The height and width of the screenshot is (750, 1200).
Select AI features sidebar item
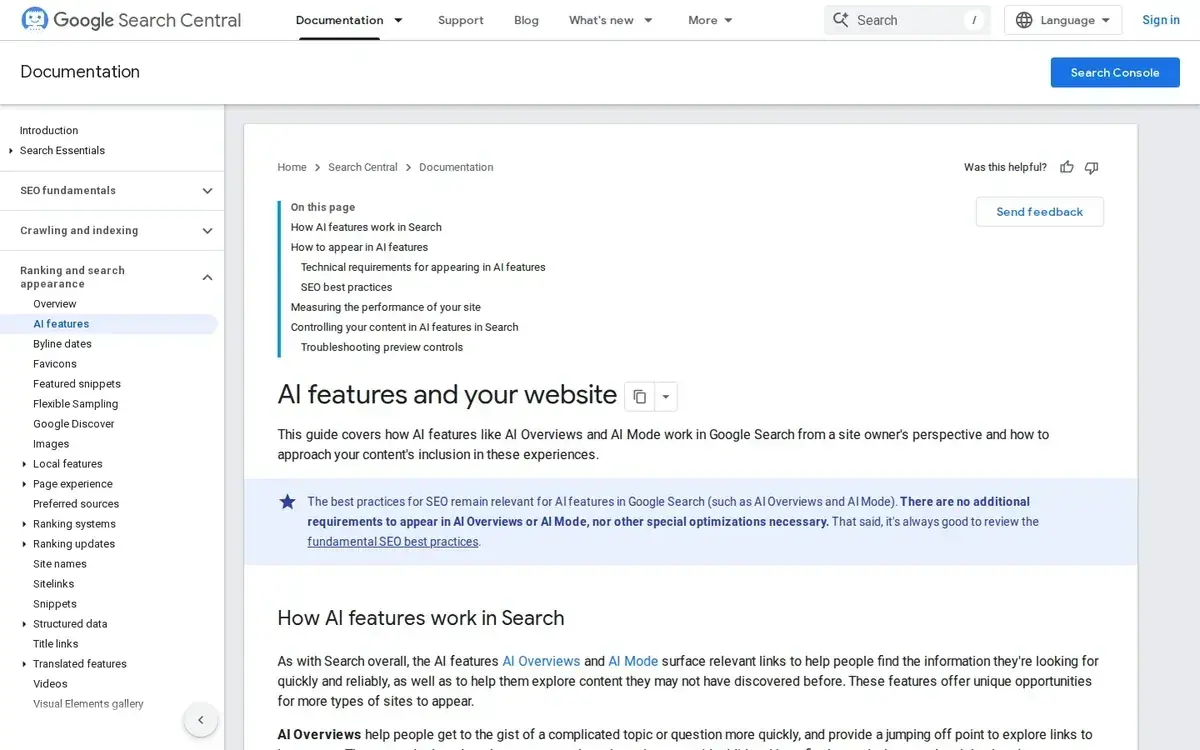[x=109, y=324]
